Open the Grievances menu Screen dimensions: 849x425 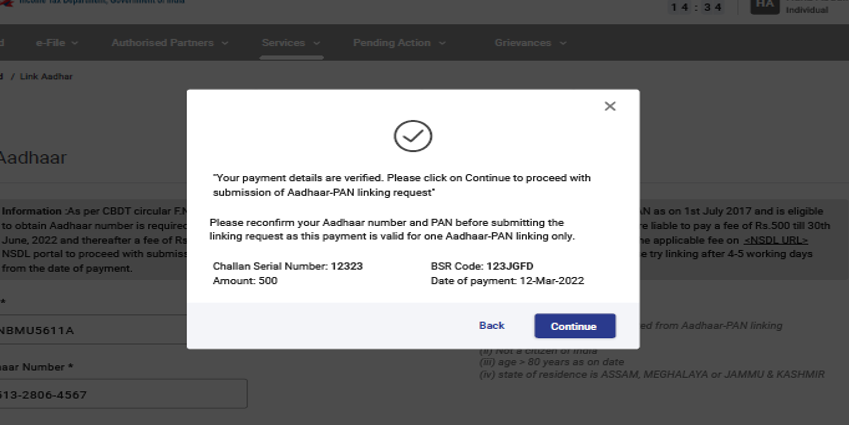[x=523, y=43]
